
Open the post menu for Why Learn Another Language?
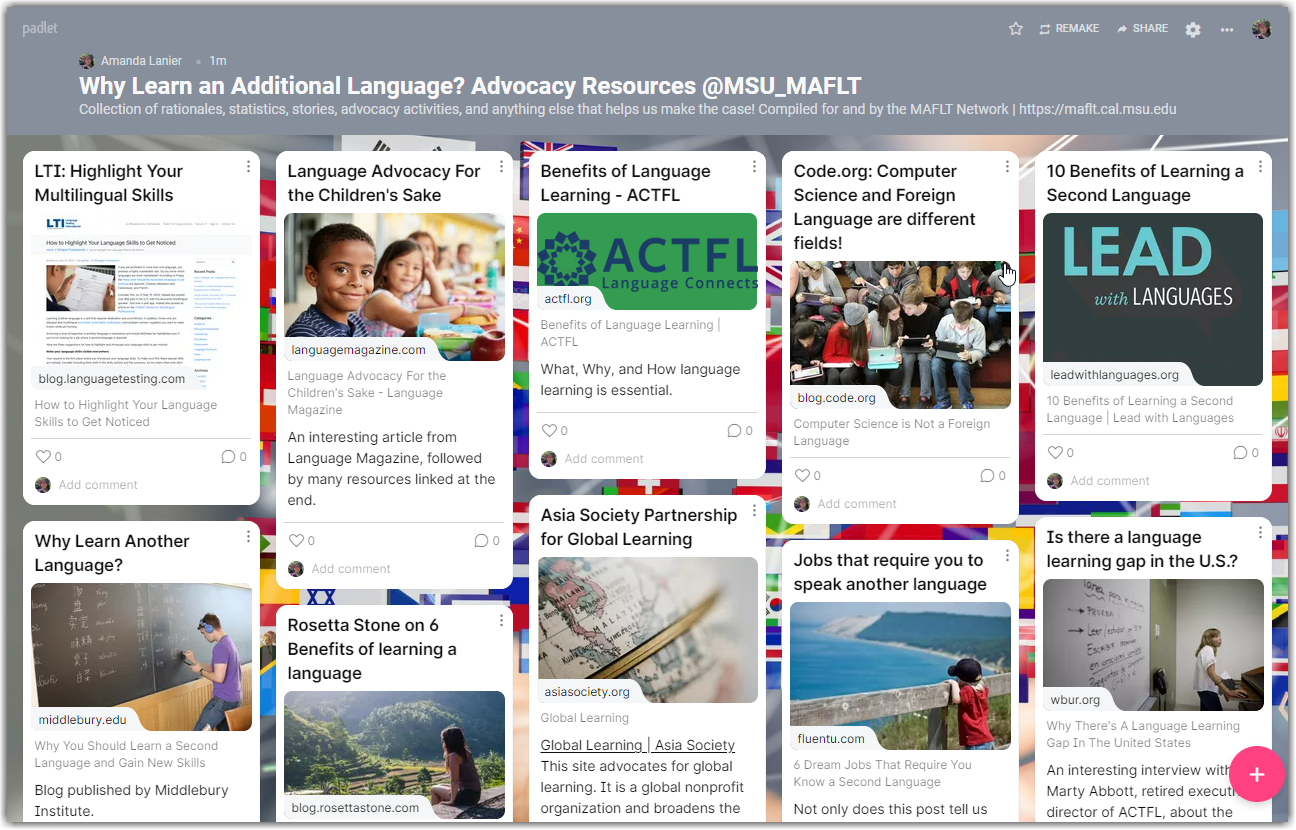[x=248, y=537]
